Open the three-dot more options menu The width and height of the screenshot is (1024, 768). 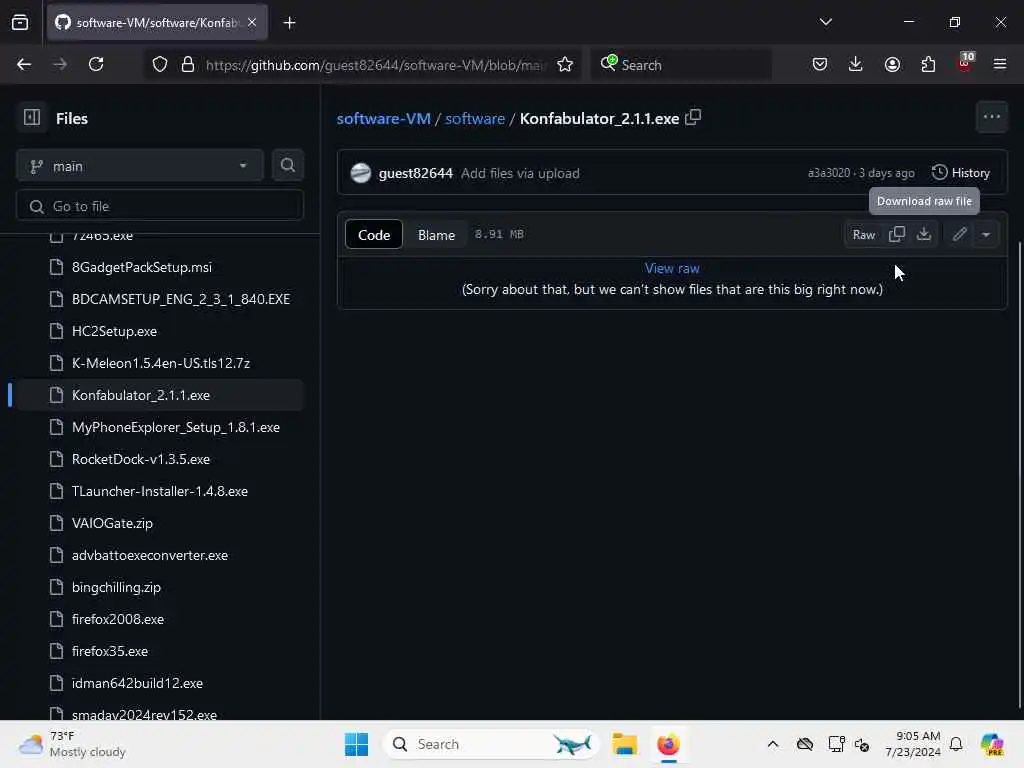point(991,117)
